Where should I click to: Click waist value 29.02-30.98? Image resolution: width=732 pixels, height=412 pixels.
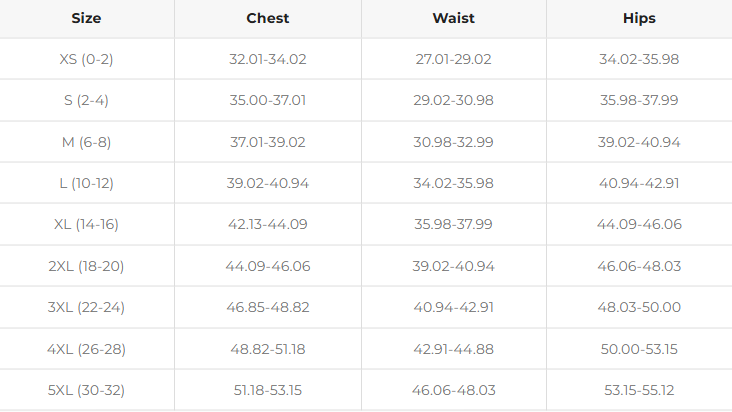[453, 100]
